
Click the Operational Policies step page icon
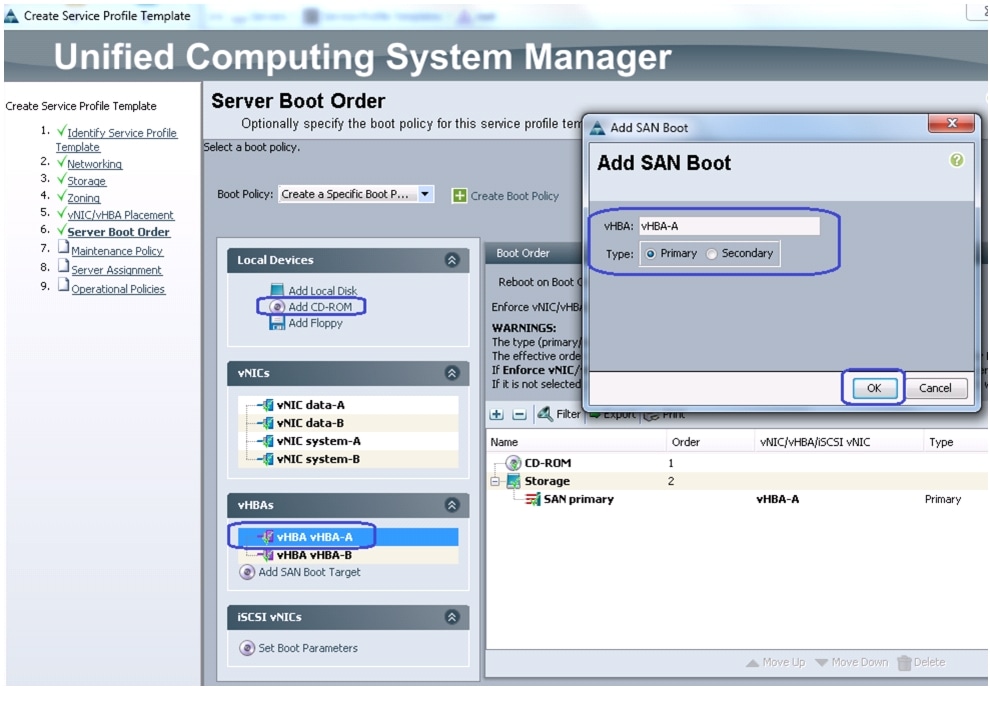tap(63, 285)
